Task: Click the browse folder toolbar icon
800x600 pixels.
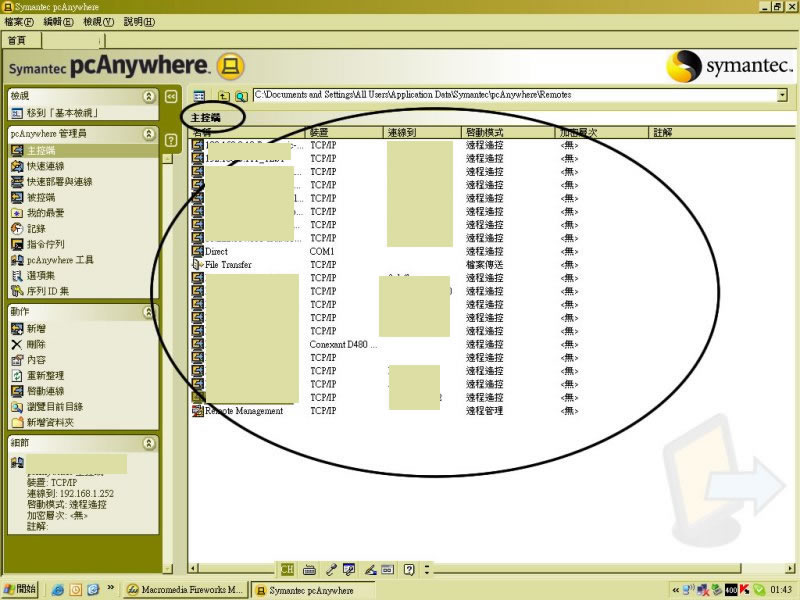Action: (x=241, y=96)
